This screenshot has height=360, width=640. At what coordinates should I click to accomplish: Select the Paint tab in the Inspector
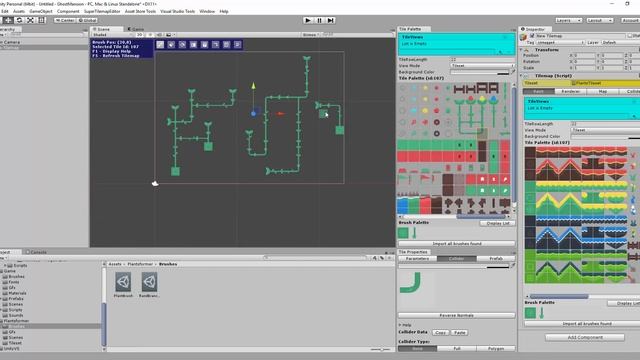(x=538, y=91)
